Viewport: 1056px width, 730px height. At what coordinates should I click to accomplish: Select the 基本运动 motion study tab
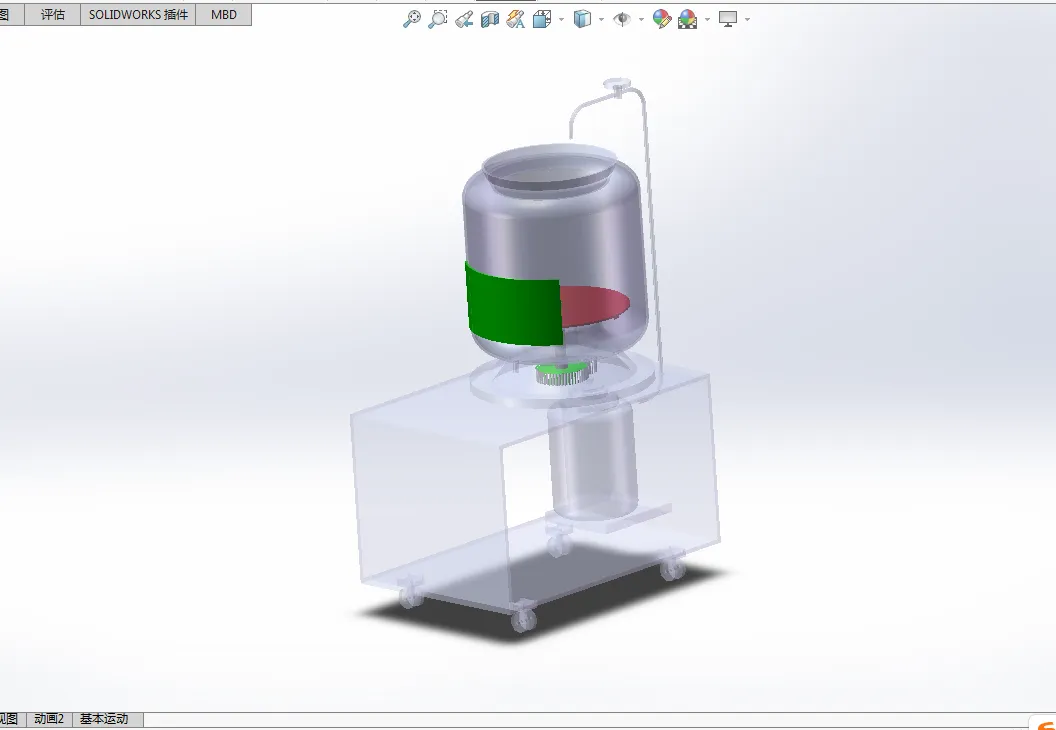tap(104, 719)
